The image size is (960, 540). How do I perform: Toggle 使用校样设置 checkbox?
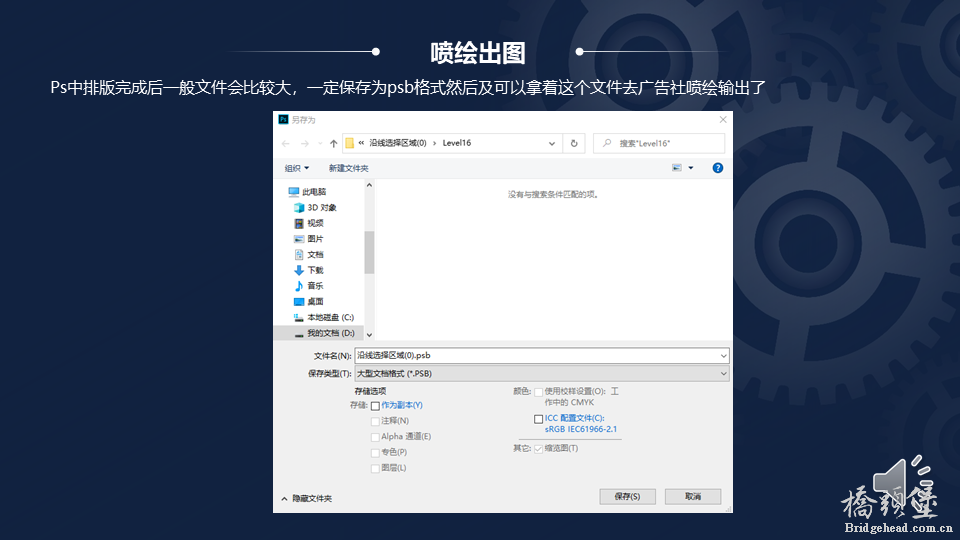(x=539, y=392)
